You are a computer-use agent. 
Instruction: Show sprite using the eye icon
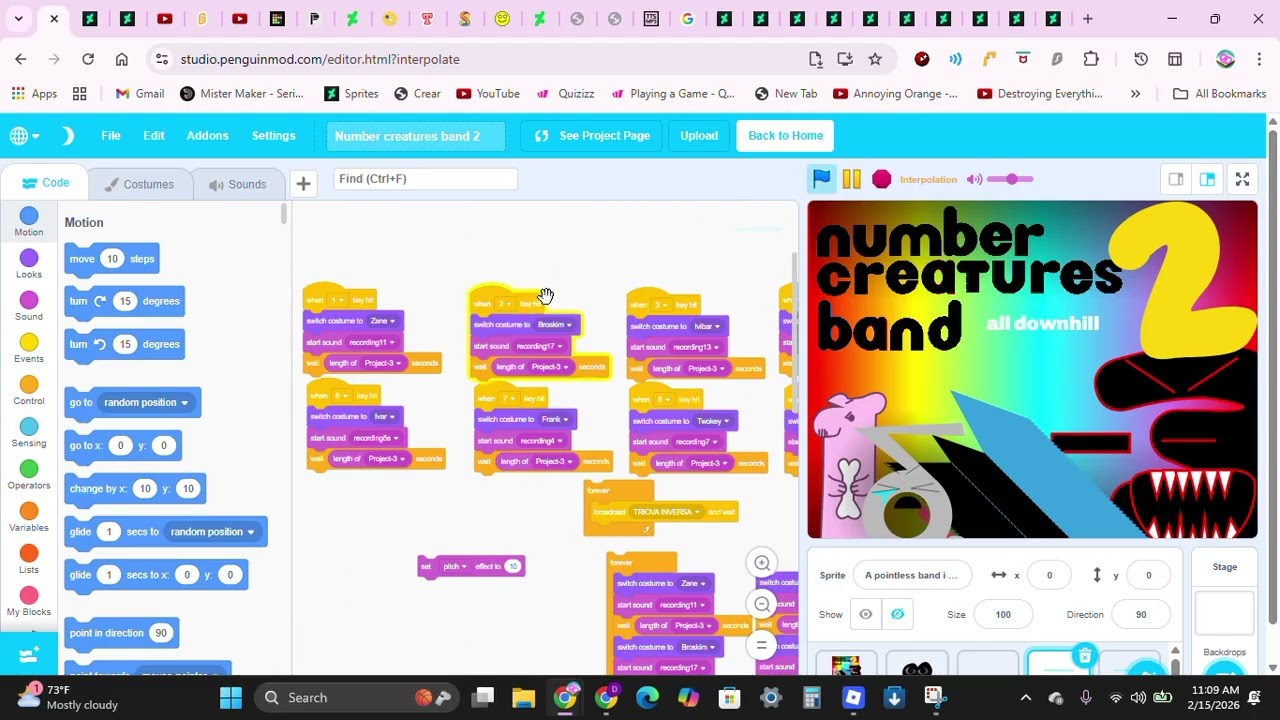tap(866, 614)
